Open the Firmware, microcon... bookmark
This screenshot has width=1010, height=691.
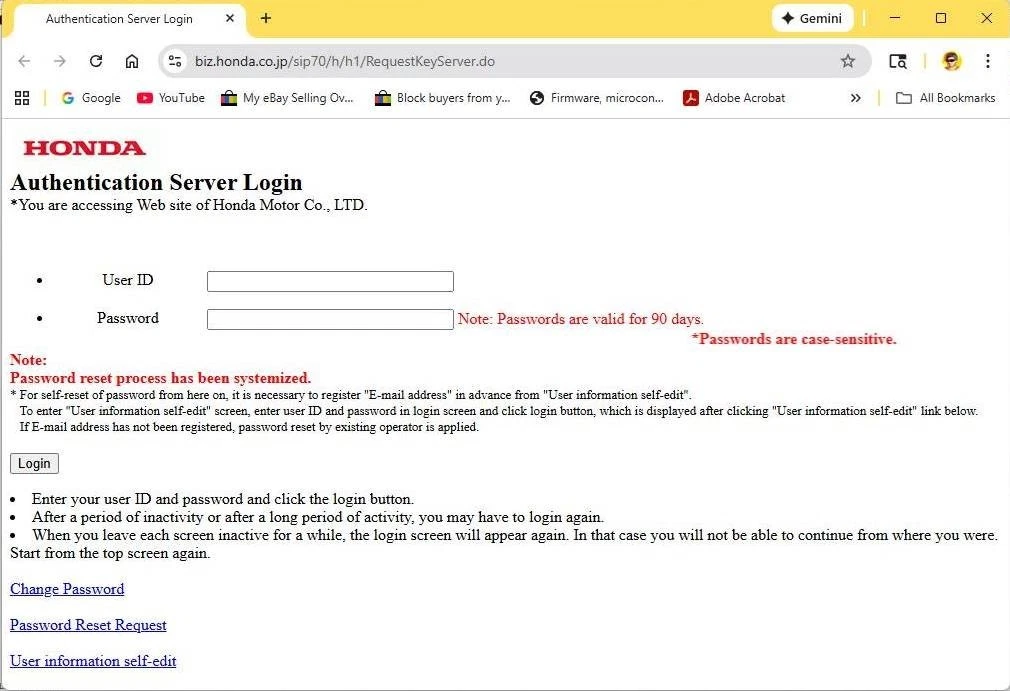(596, 98)
